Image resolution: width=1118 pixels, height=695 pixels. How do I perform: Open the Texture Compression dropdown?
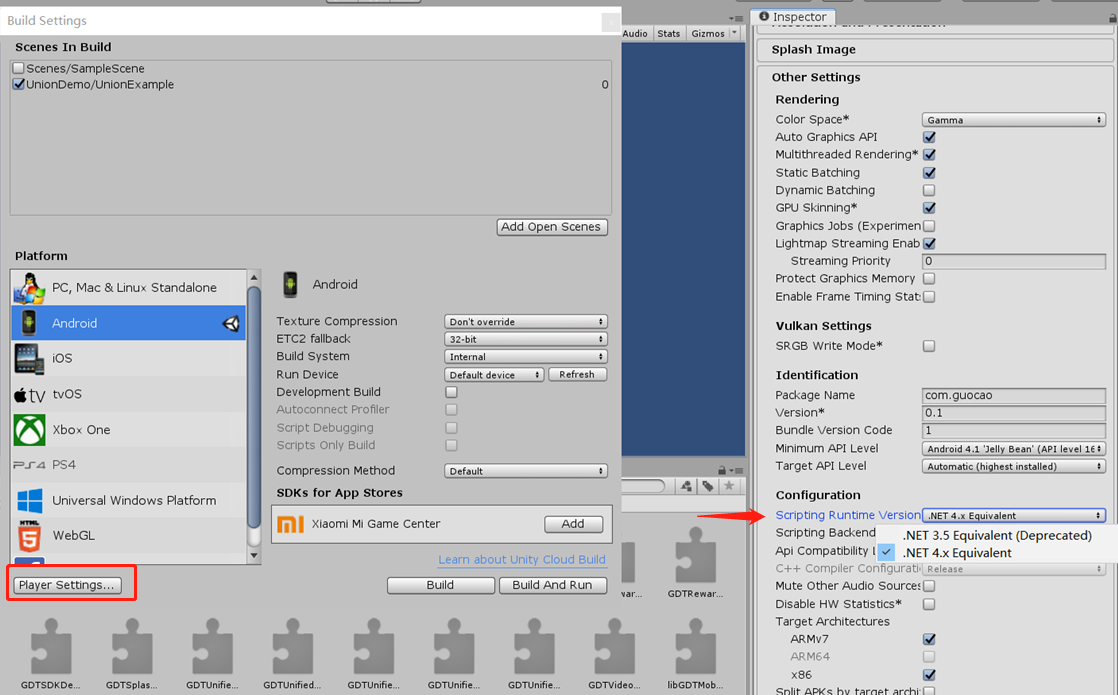pos(525,322)
